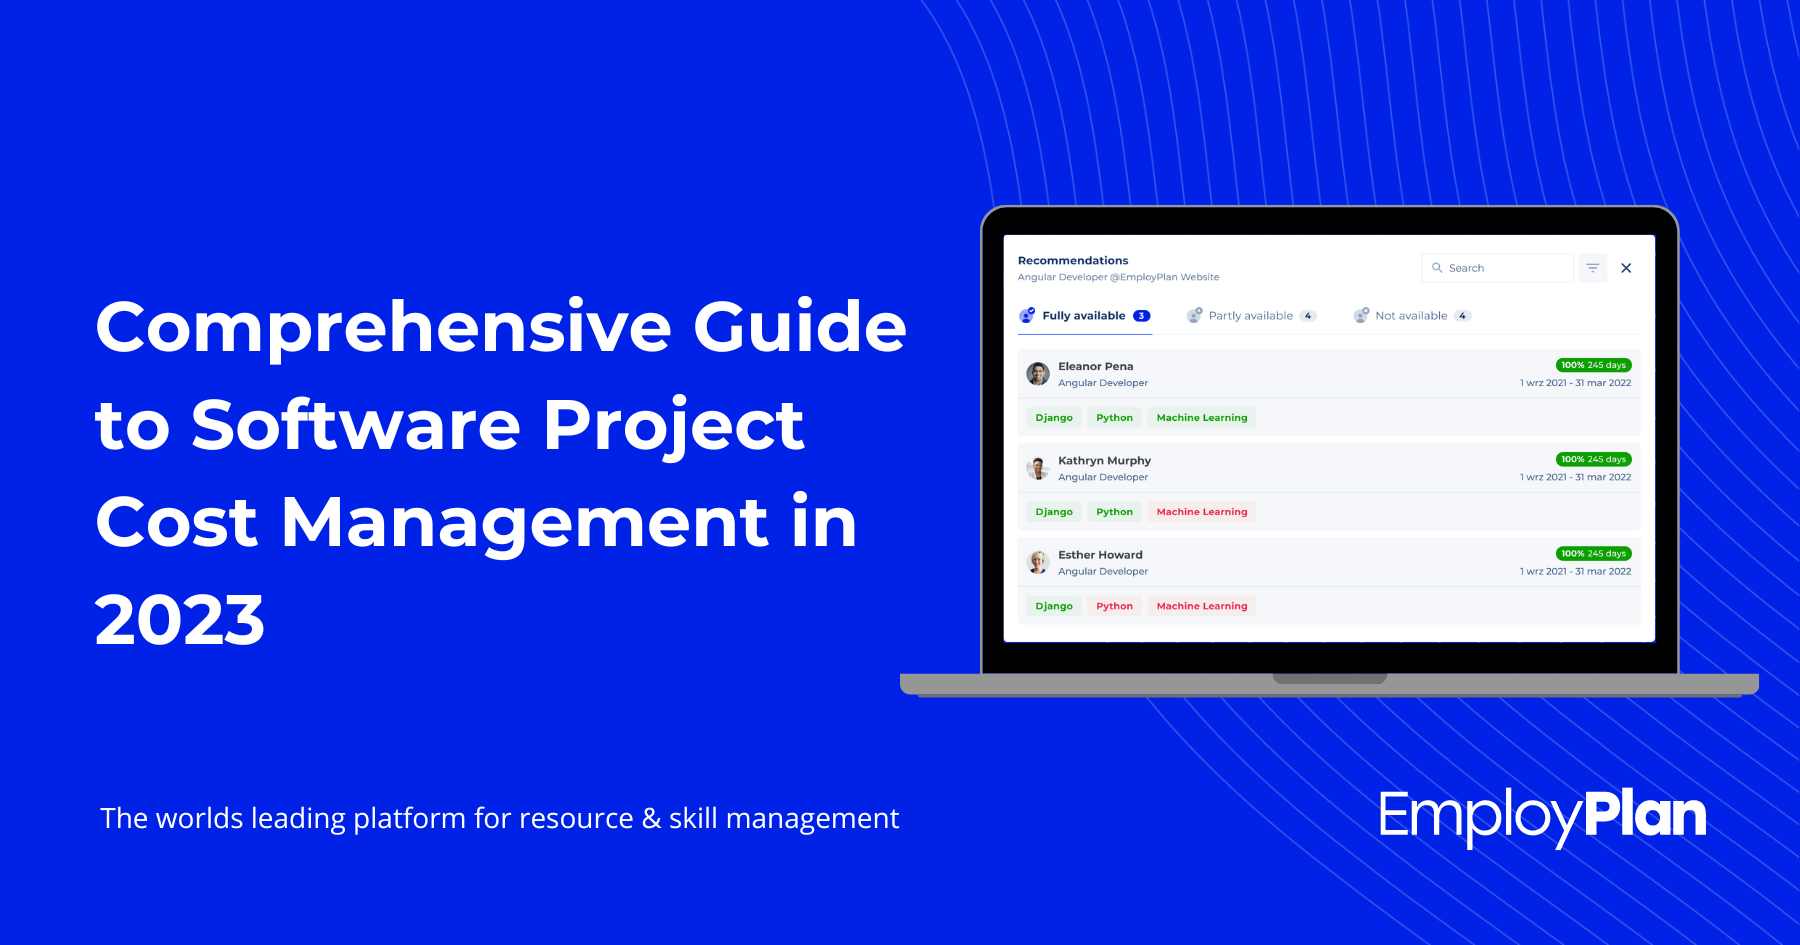Click Angular Developer under Esther Howard
This screenshot has height=945, width=1800.
1103,572
